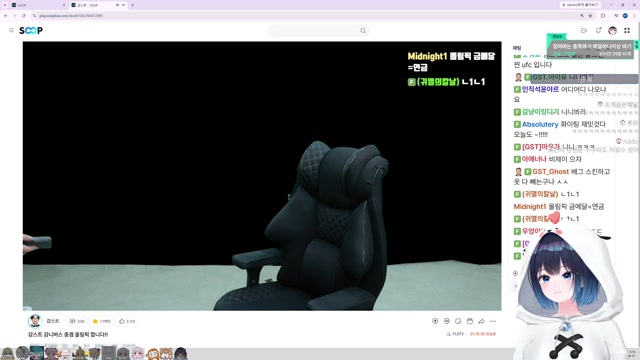Click the viewer count eye button
The height and width of the screenshot is (360, 640).
pos(76,321)
